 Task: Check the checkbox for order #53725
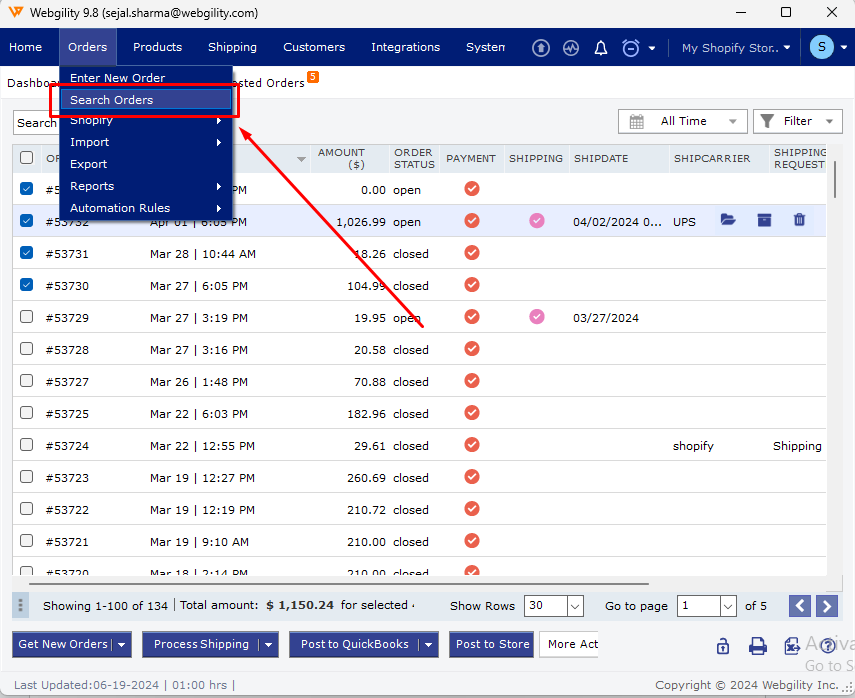pyautogui.click(x=26, y=412)
